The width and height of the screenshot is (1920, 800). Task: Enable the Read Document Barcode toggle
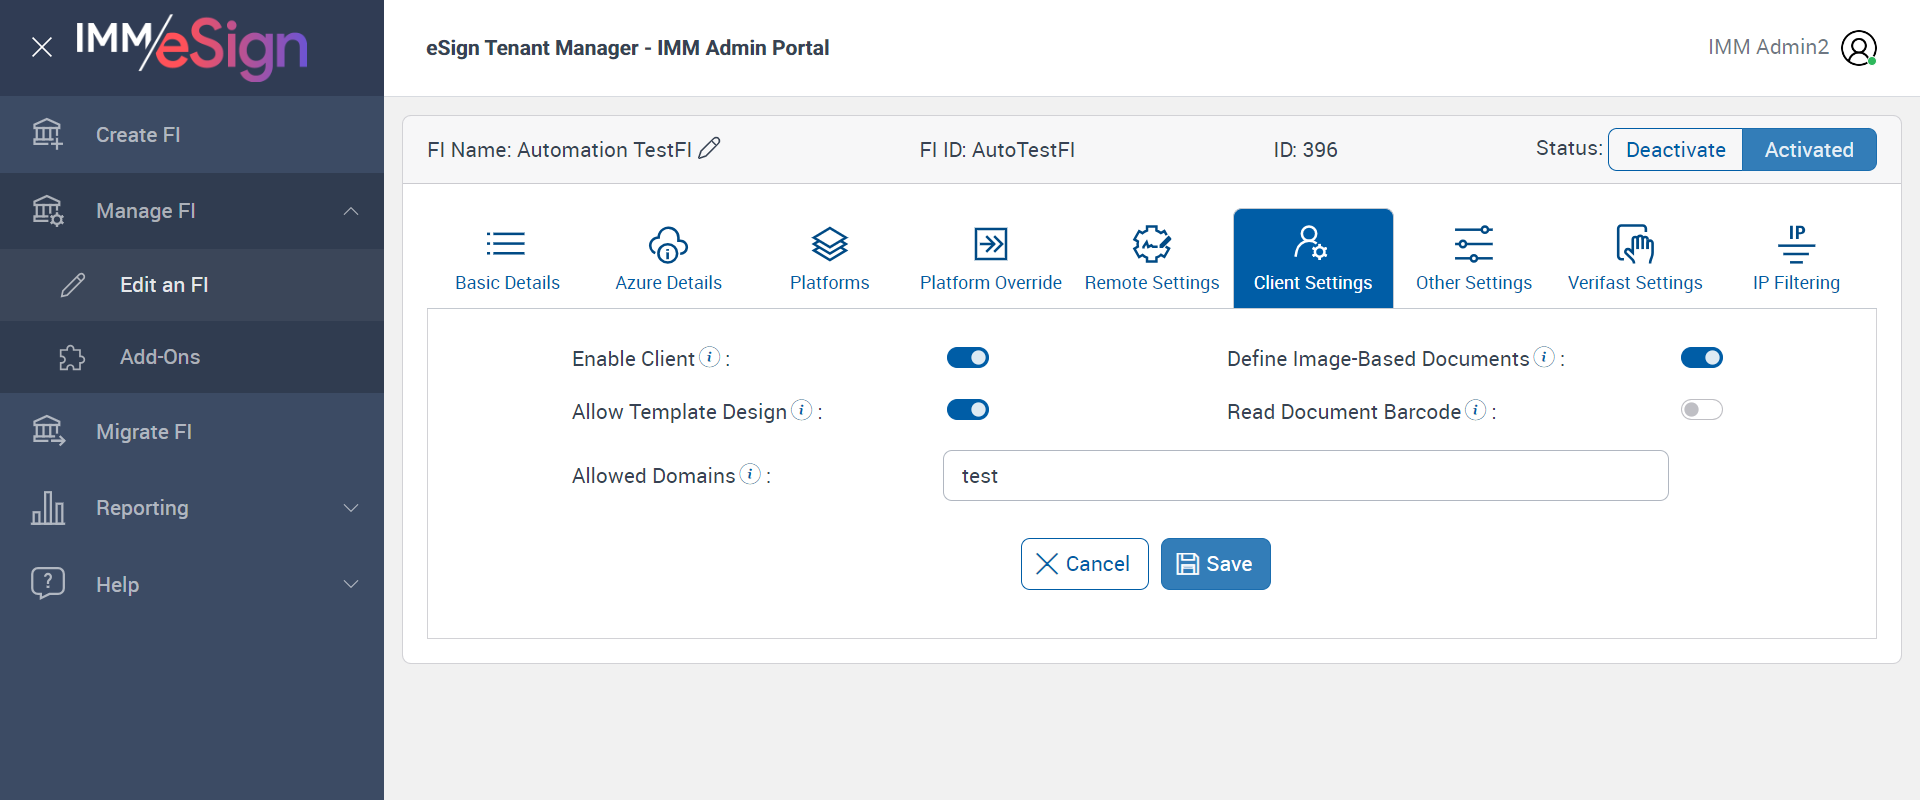point(1701,410)
